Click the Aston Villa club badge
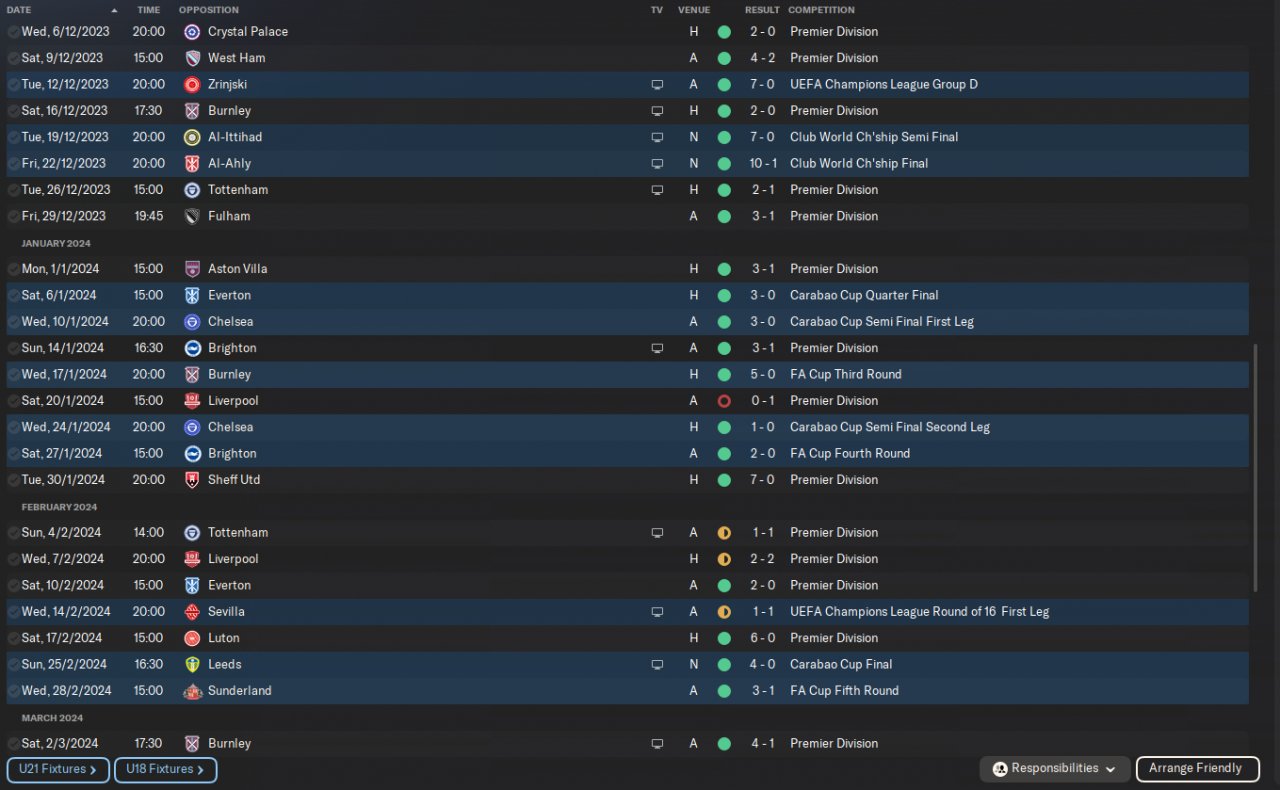The image size is (1280, 790). (x=192, y=269)
